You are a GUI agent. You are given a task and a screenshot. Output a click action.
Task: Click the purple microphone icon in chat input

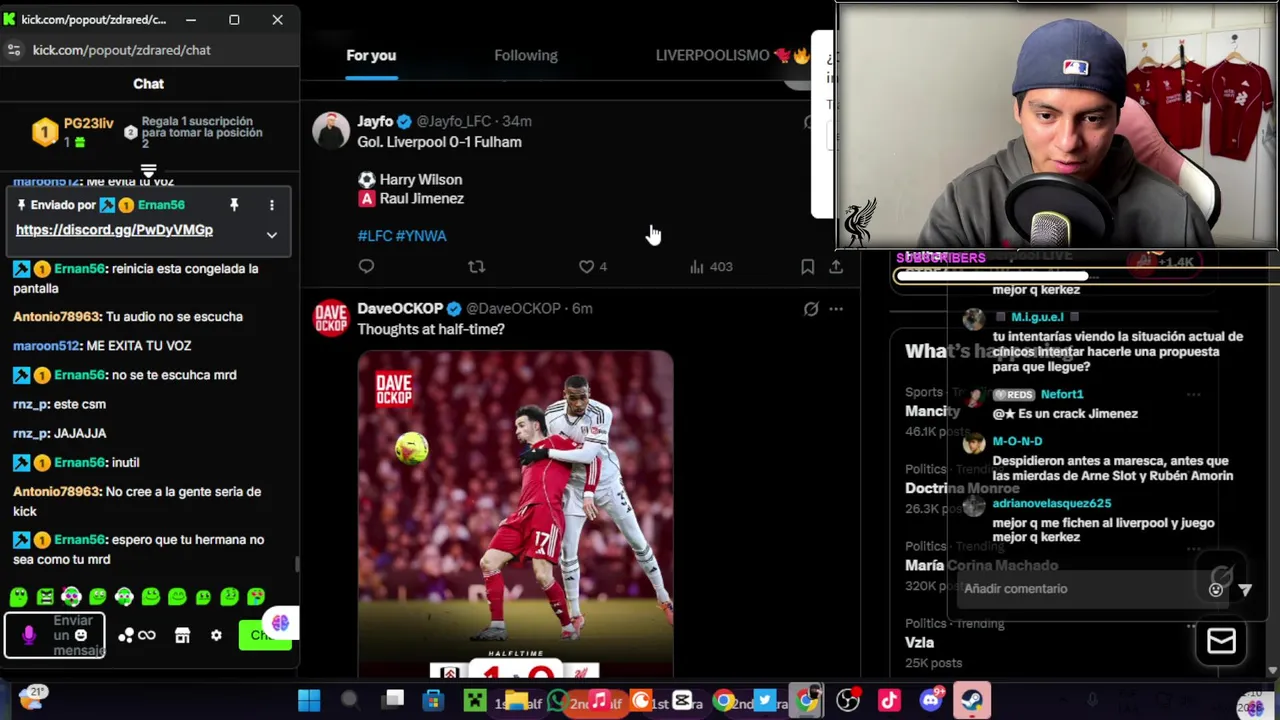click(28, 635)
